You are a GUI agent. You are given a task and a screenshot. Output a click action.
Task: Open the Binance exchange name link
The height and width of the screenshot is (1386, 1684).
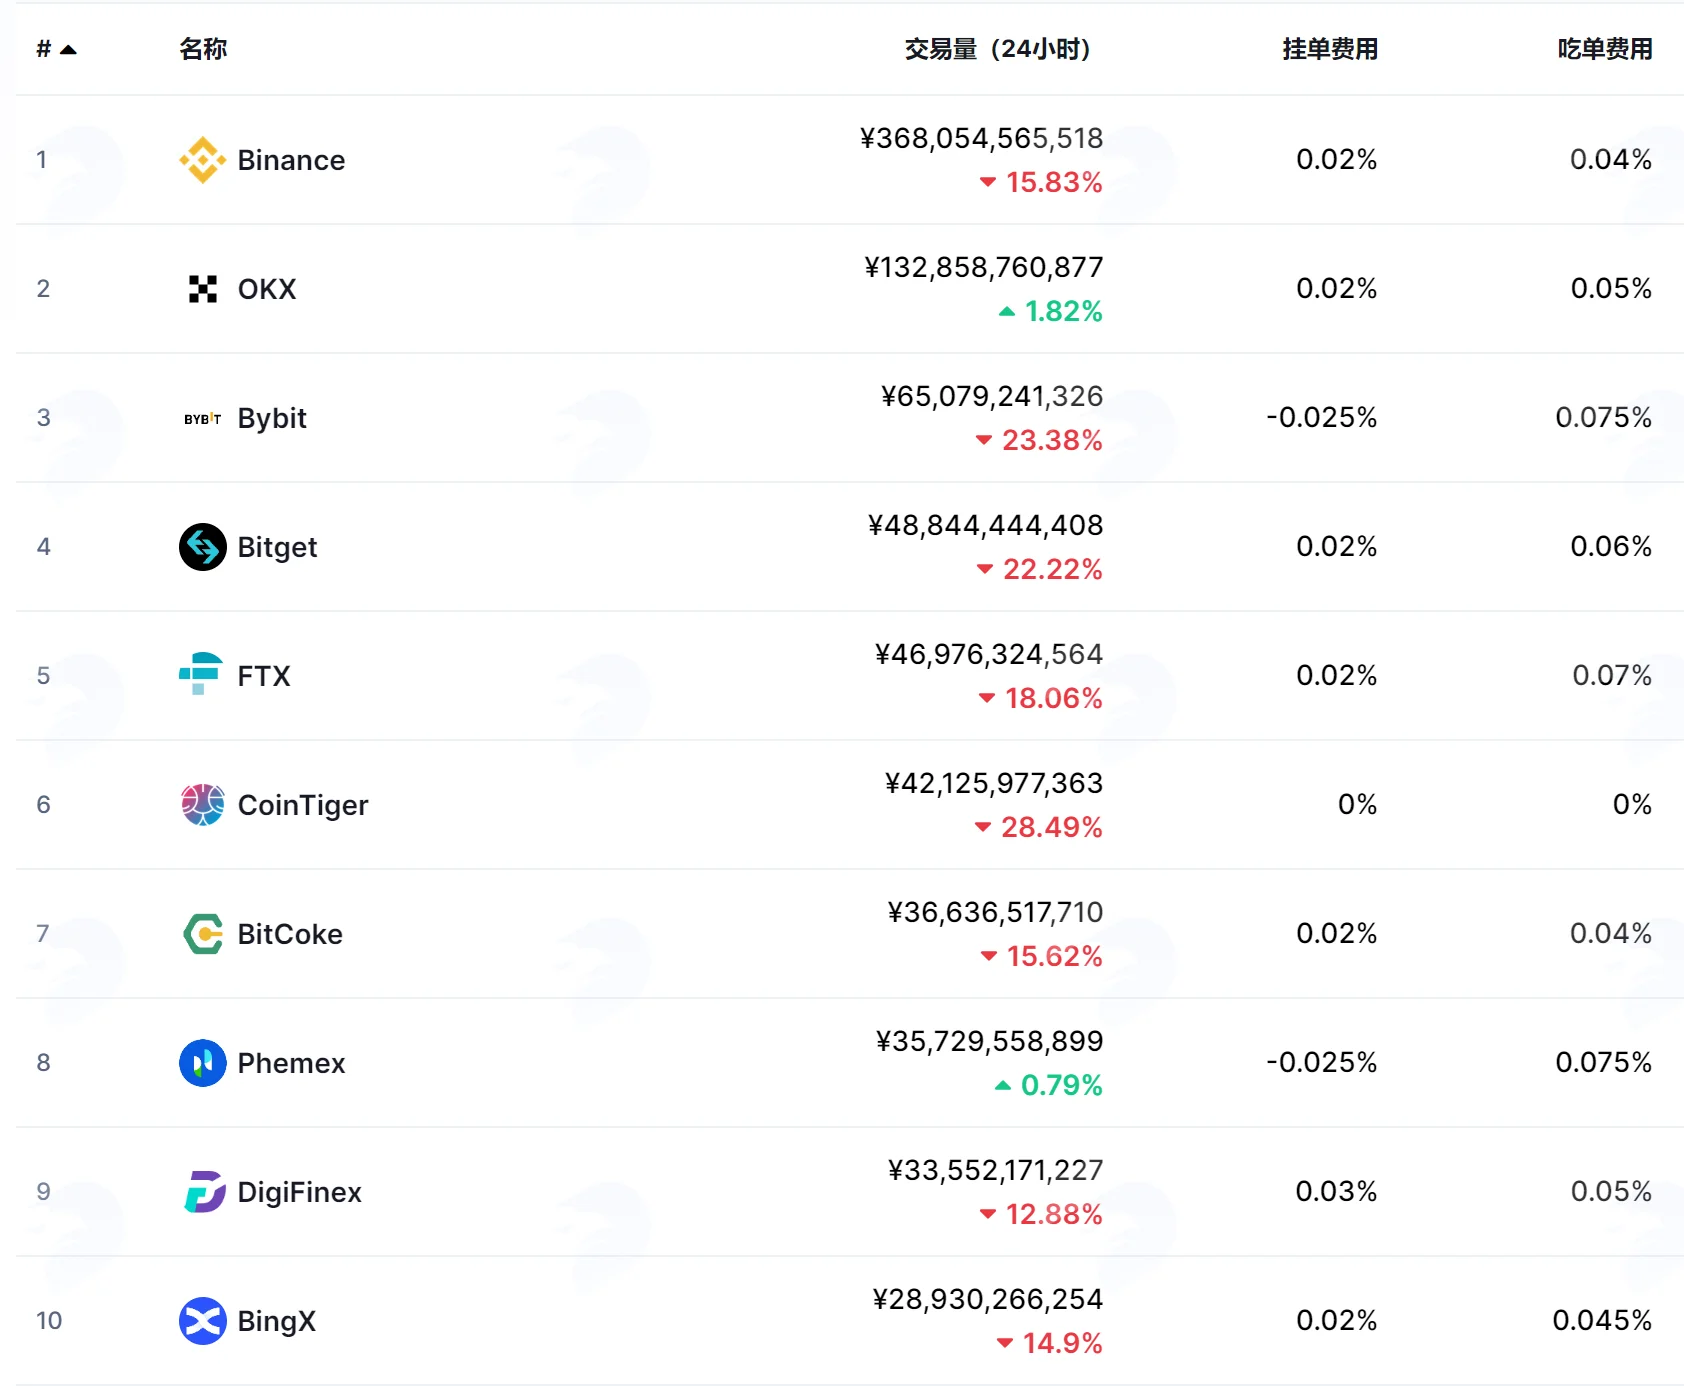point(291,160)
